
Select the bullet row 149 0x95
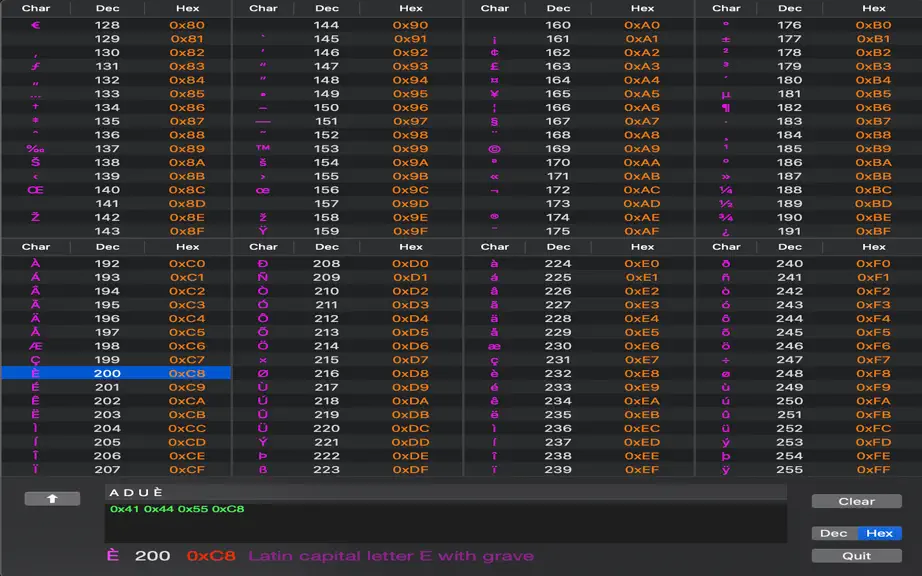[348, 94]
